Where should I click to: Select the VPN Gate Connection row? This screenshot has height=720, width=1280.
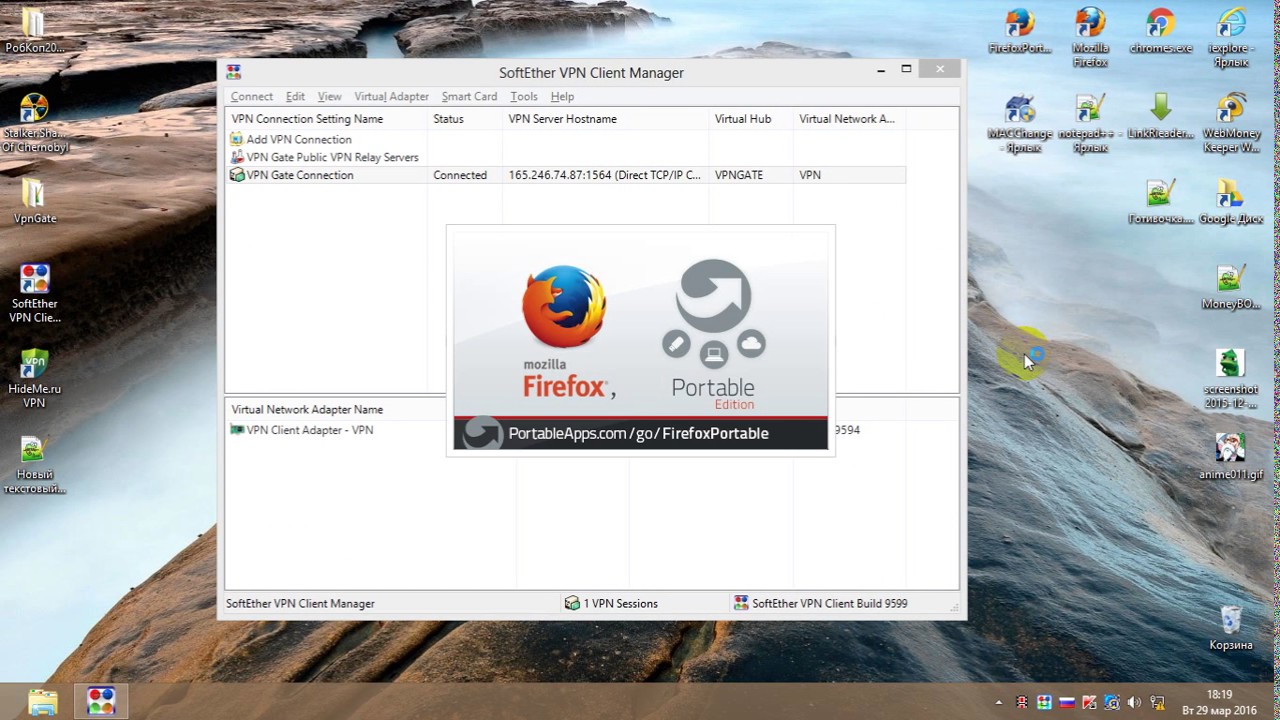pos(566,175)
